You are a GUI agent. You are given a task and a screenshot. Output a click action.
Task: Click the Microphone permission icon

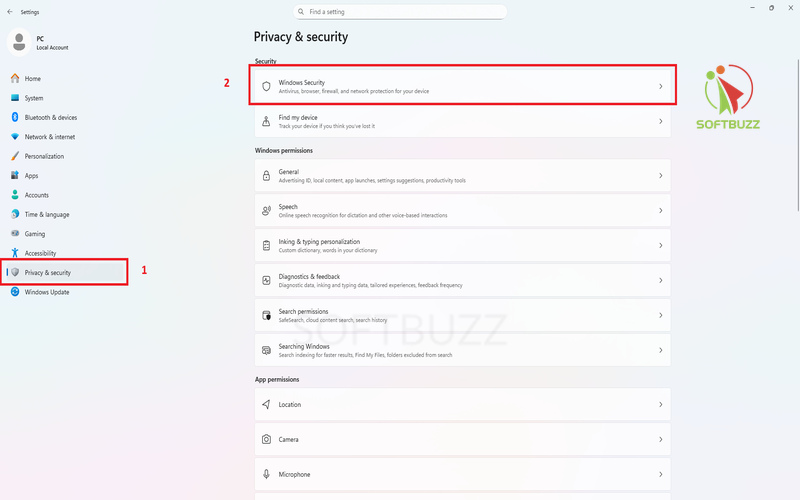coord(266,474)
